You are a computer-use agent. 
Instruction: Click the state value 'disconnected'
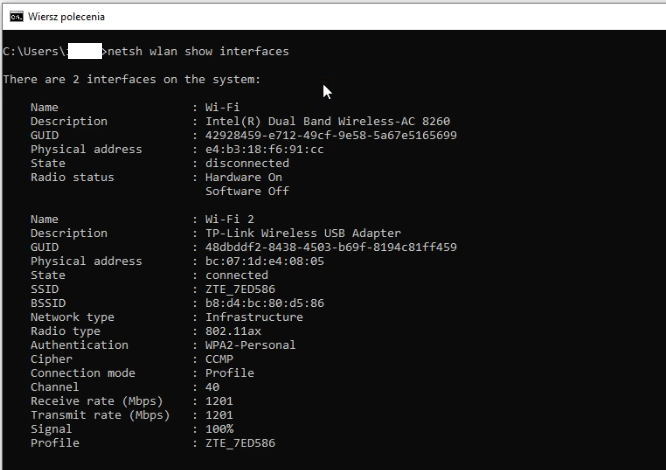coord(247,163)
